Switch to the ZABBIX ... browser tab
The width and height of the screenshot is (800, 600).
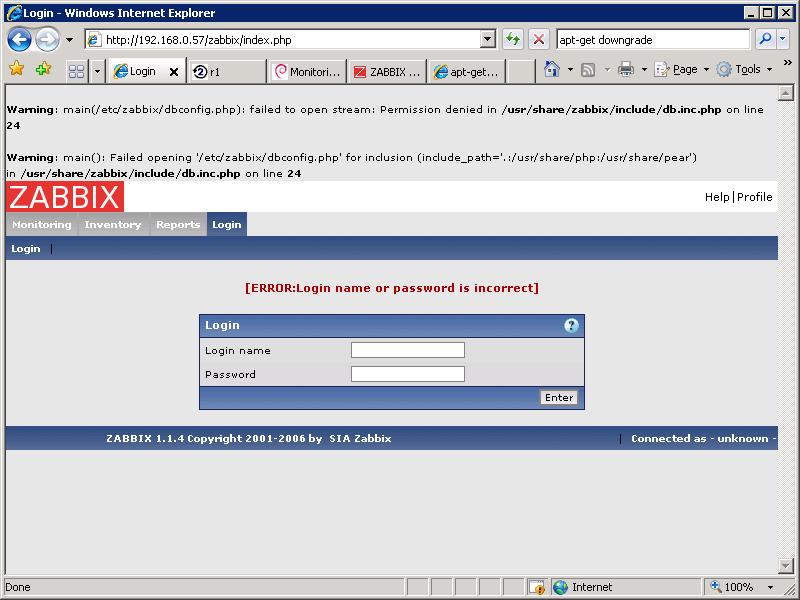click(388, 72)
